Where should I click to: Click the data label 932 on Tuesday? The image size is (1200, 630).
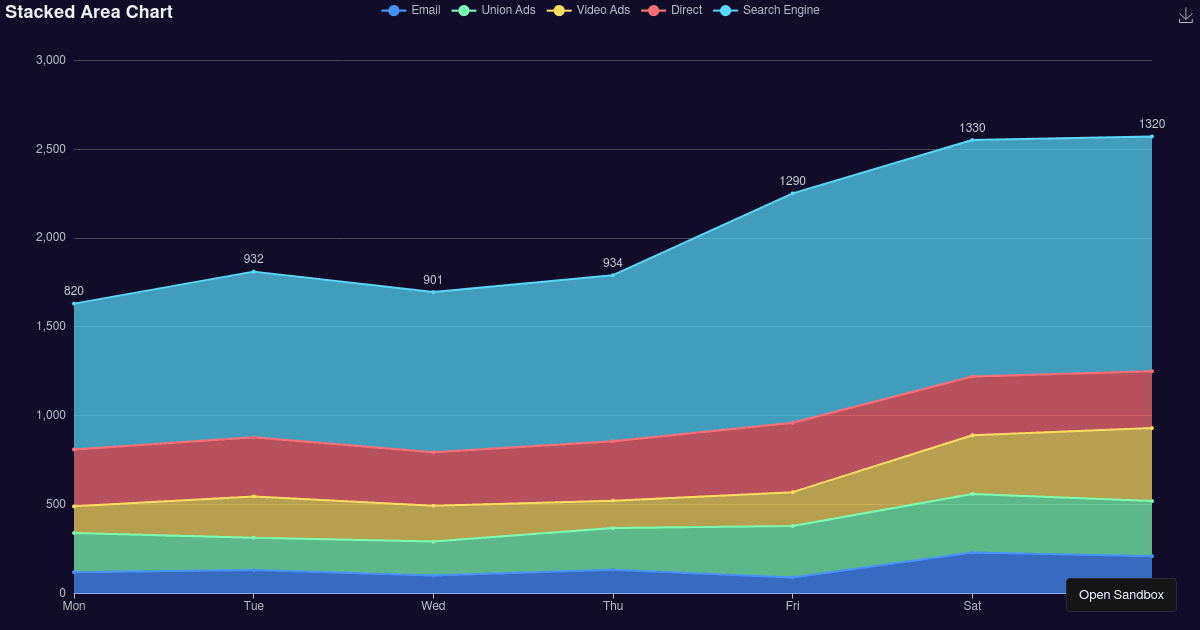pyautogui.click(x=254, y=259)
